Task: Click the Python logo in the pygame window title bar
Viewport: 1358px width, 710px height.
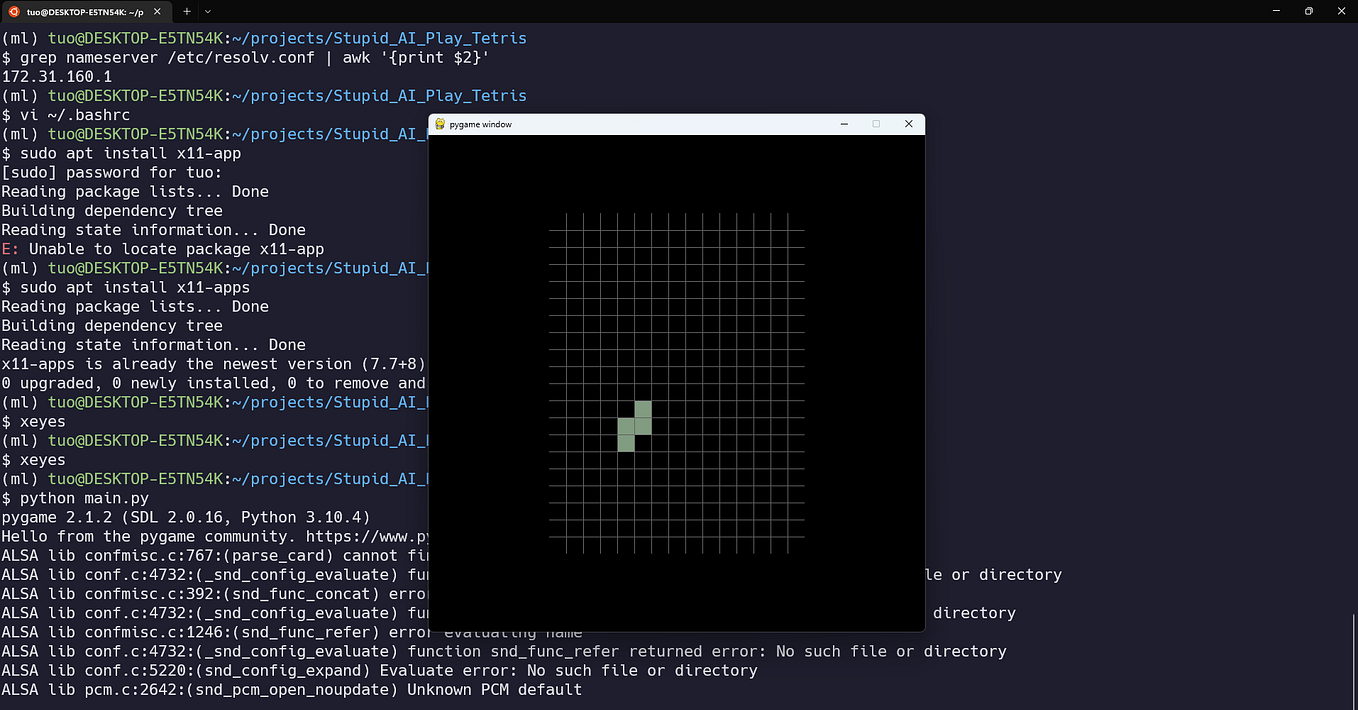Action: tap(439, 123)
